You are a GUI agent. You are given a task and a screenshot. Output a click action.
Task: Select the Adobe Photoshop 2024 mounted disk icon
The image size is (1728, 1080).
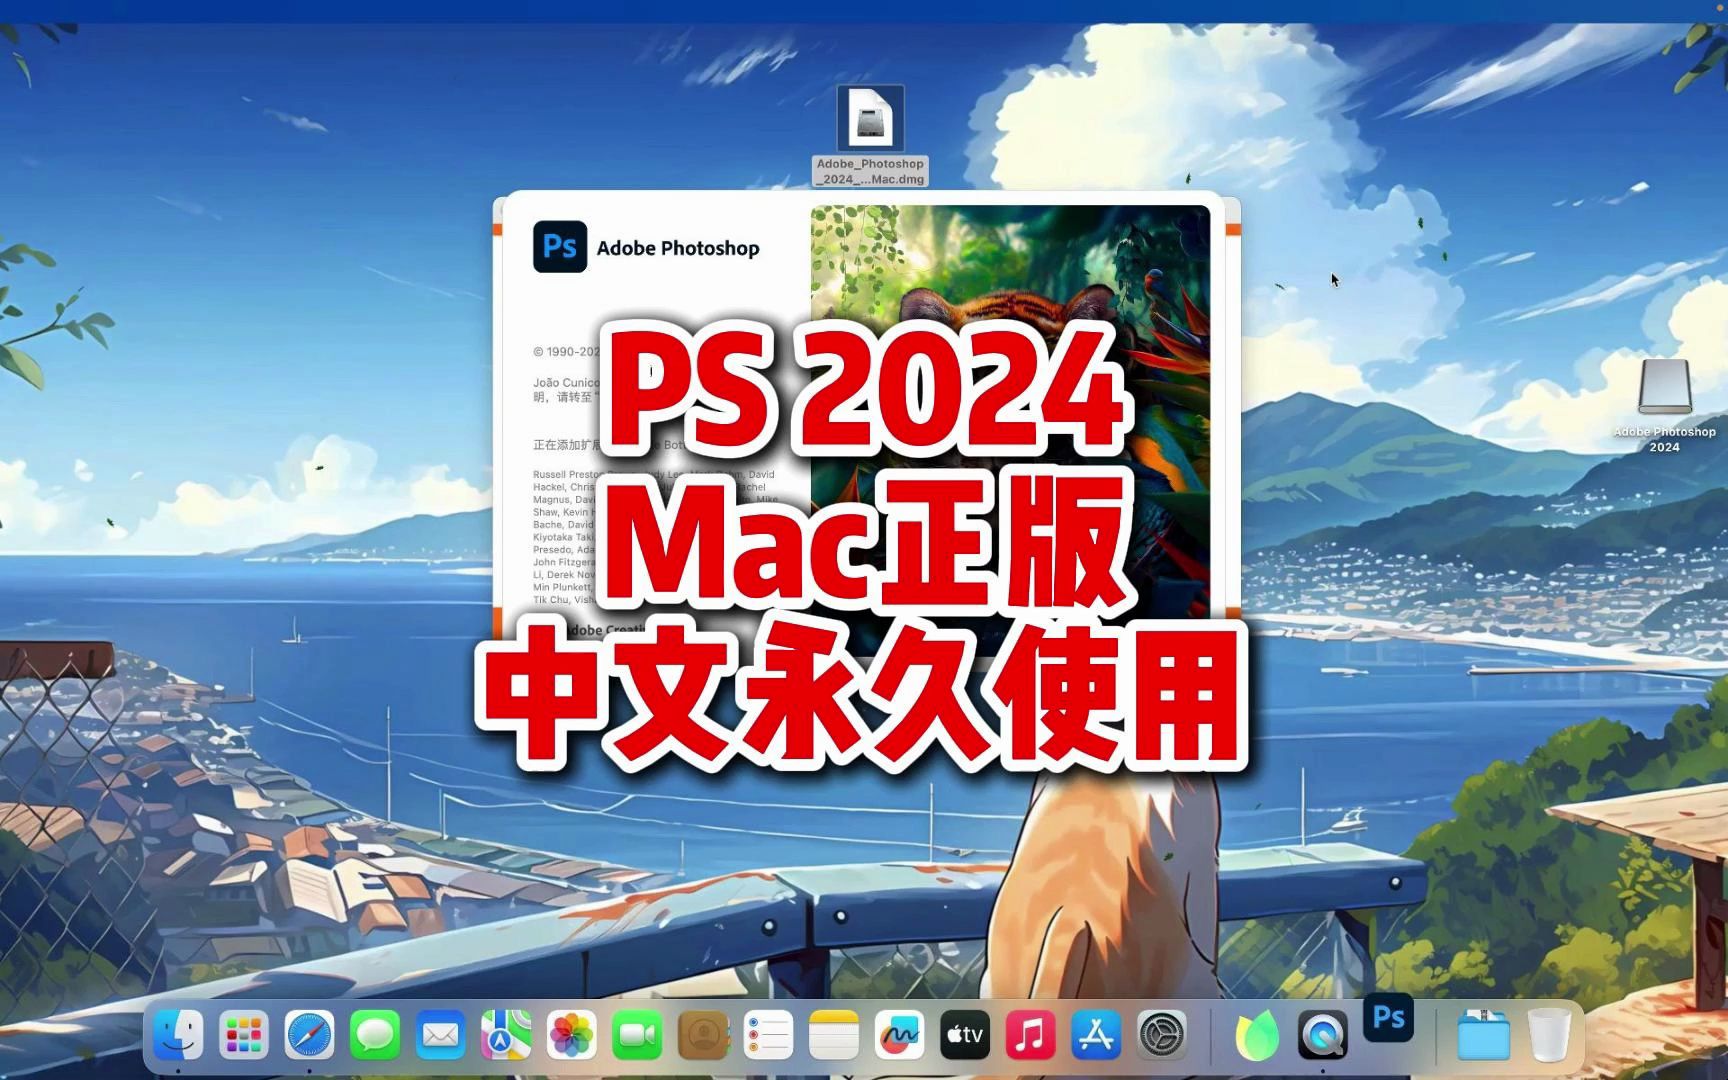pos(1664,385)
